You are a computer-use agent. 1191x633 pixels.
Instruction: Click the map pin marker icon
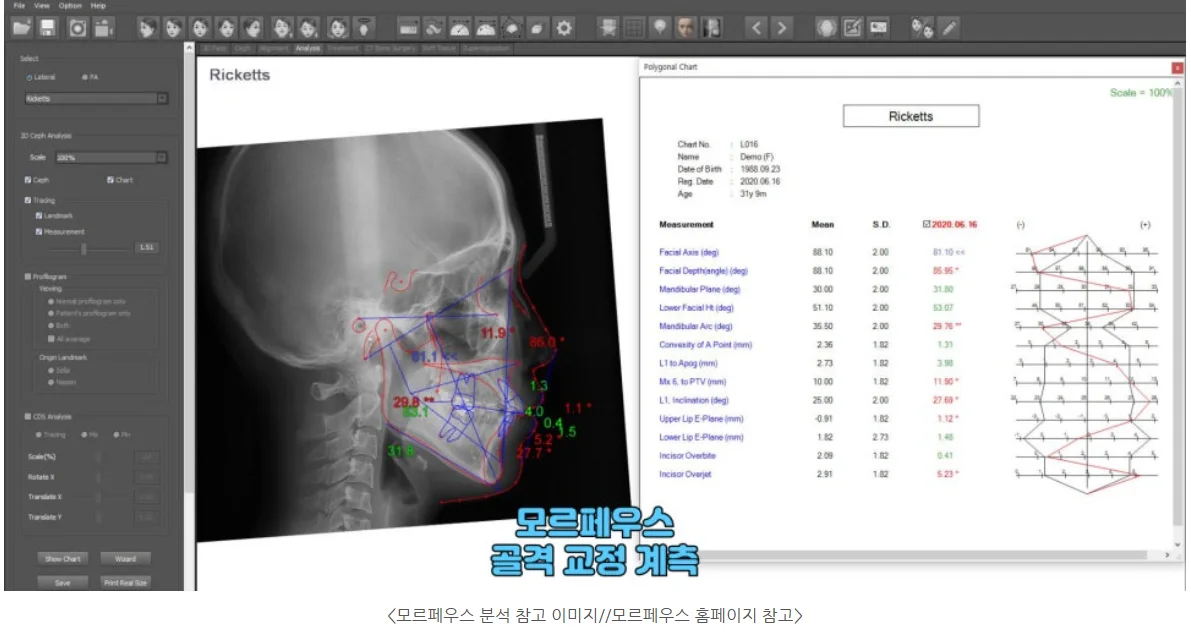tap(660, 29)
